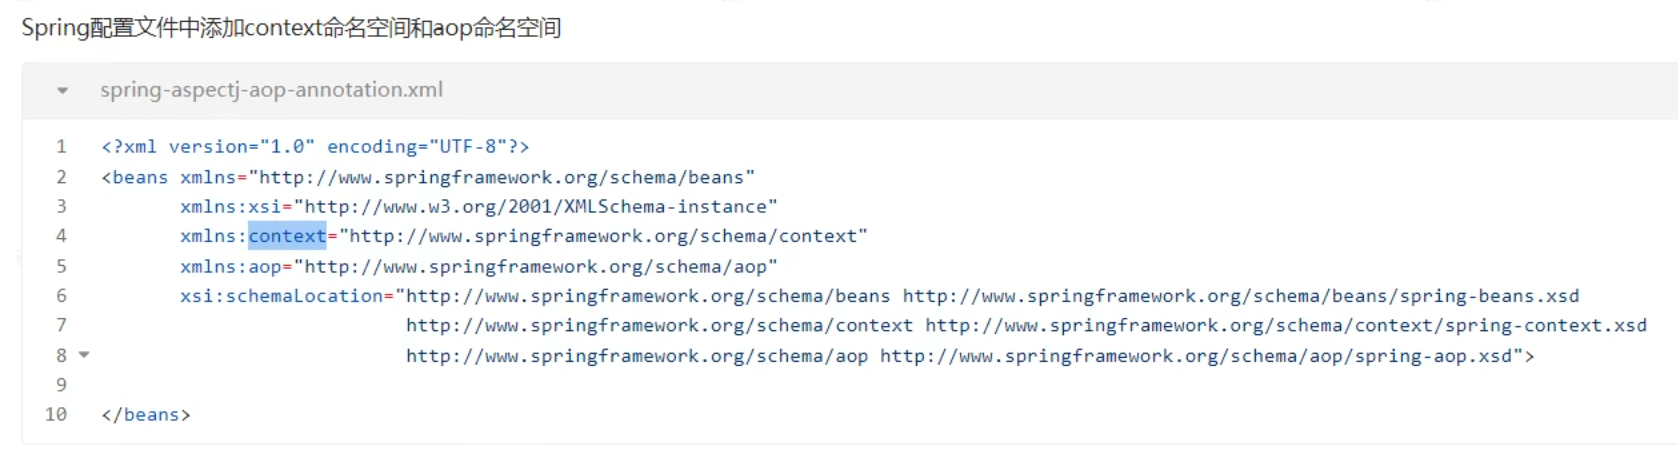Click line number 10 in the gutter
Screen dimensions: 1678x458
click(57, 414)
